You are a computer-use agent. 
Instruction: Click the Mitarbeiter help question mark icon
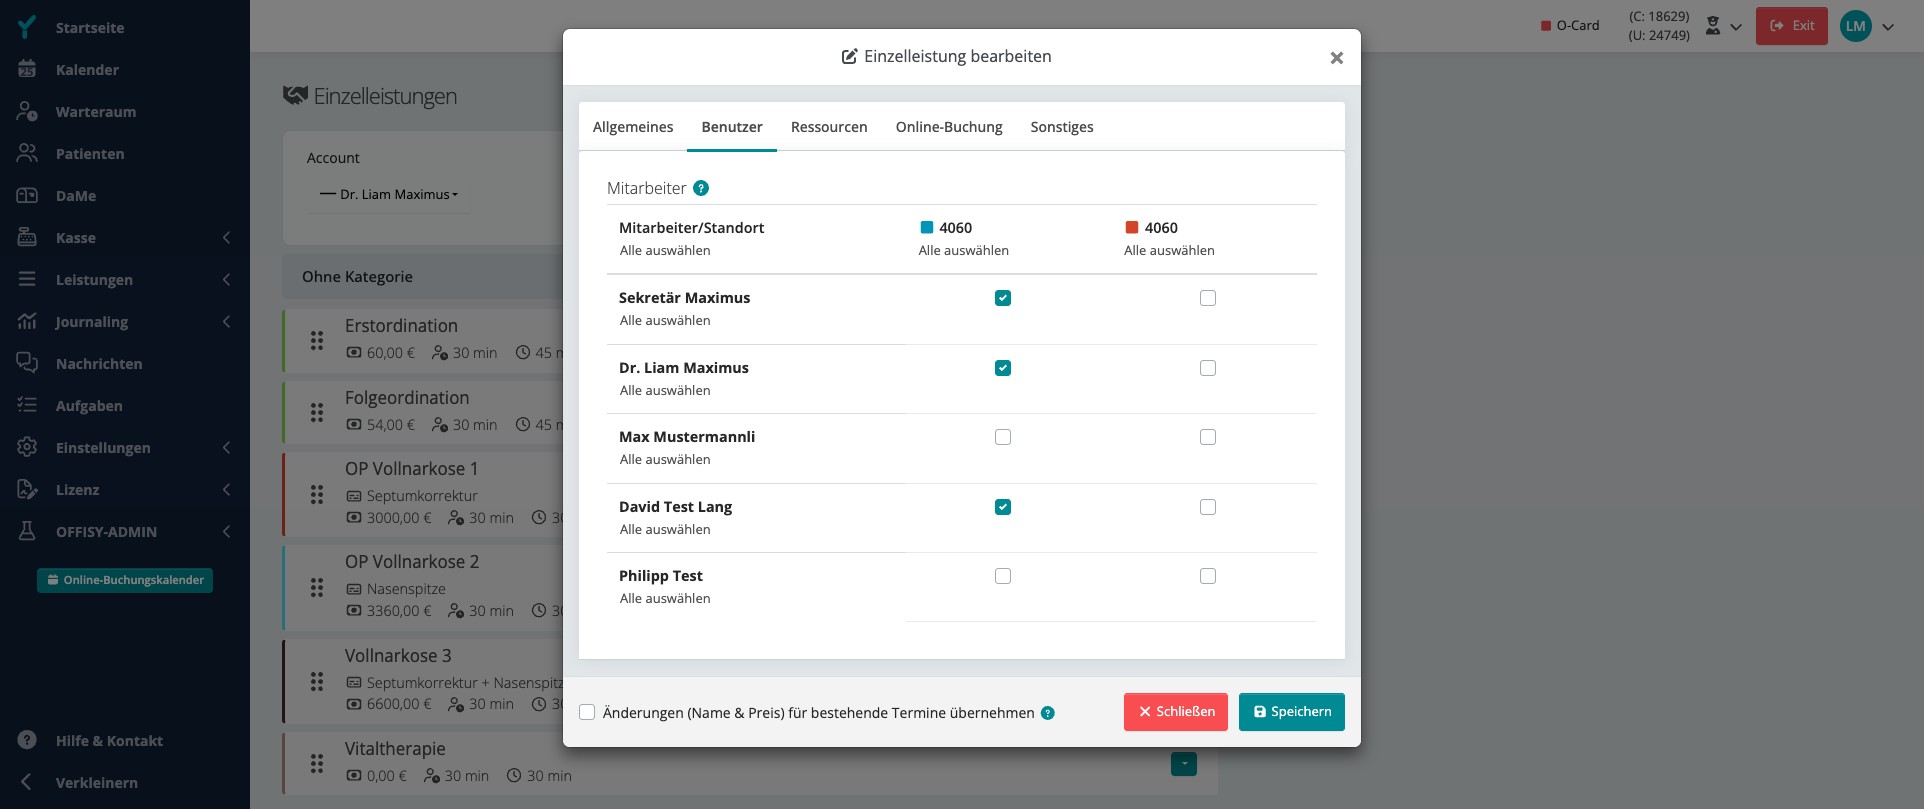point(701,188)
